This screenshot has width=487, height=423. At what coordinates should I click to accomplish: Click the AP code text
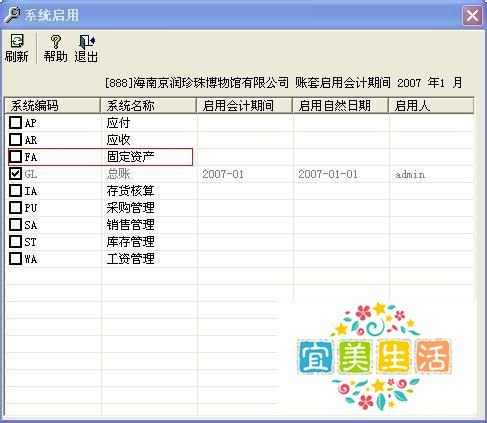coord(31,123)
